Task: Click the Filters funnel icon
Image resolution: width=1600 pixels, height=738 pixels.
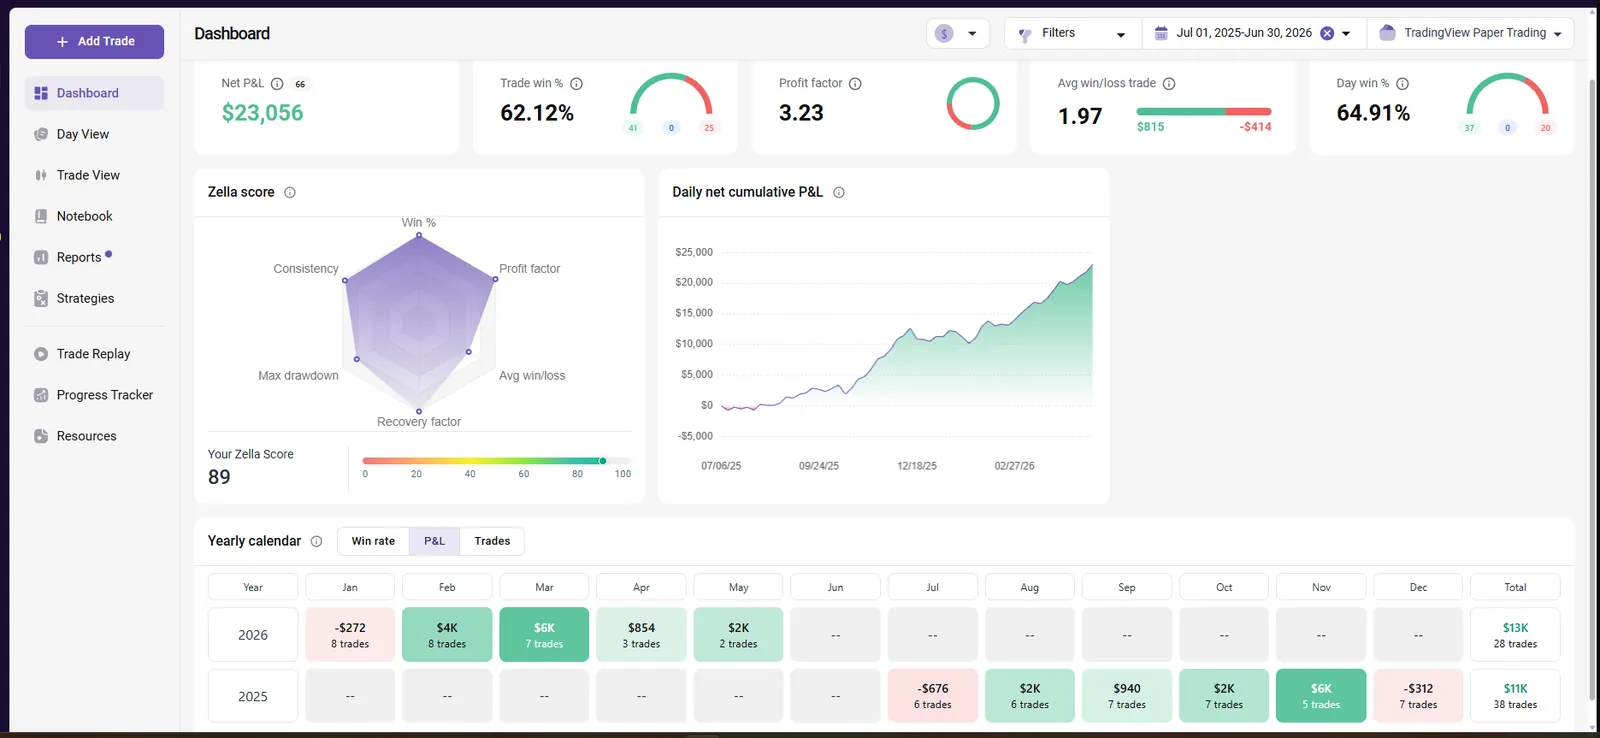Action: click(x=1024, y=34)
